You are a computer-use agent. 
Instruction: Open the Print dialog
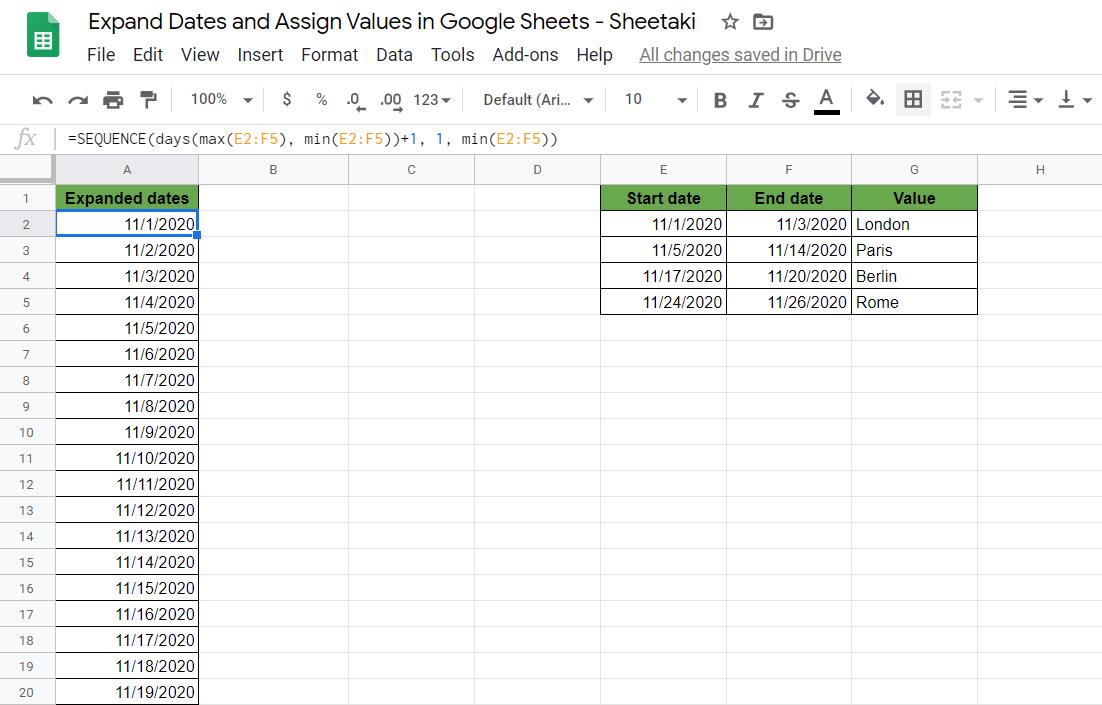click(113, 99)
